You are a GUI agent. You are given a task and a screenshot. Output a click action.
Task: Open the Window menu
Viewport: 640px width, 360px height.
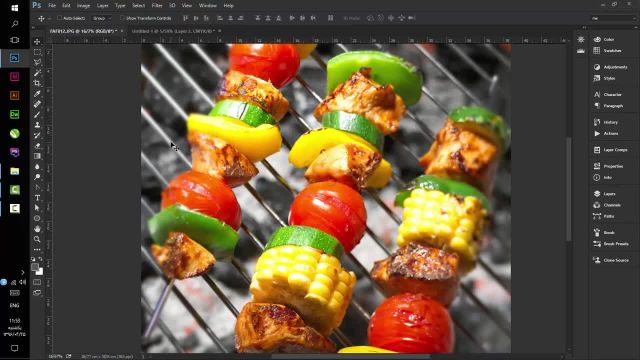click(x=207, y=6)
